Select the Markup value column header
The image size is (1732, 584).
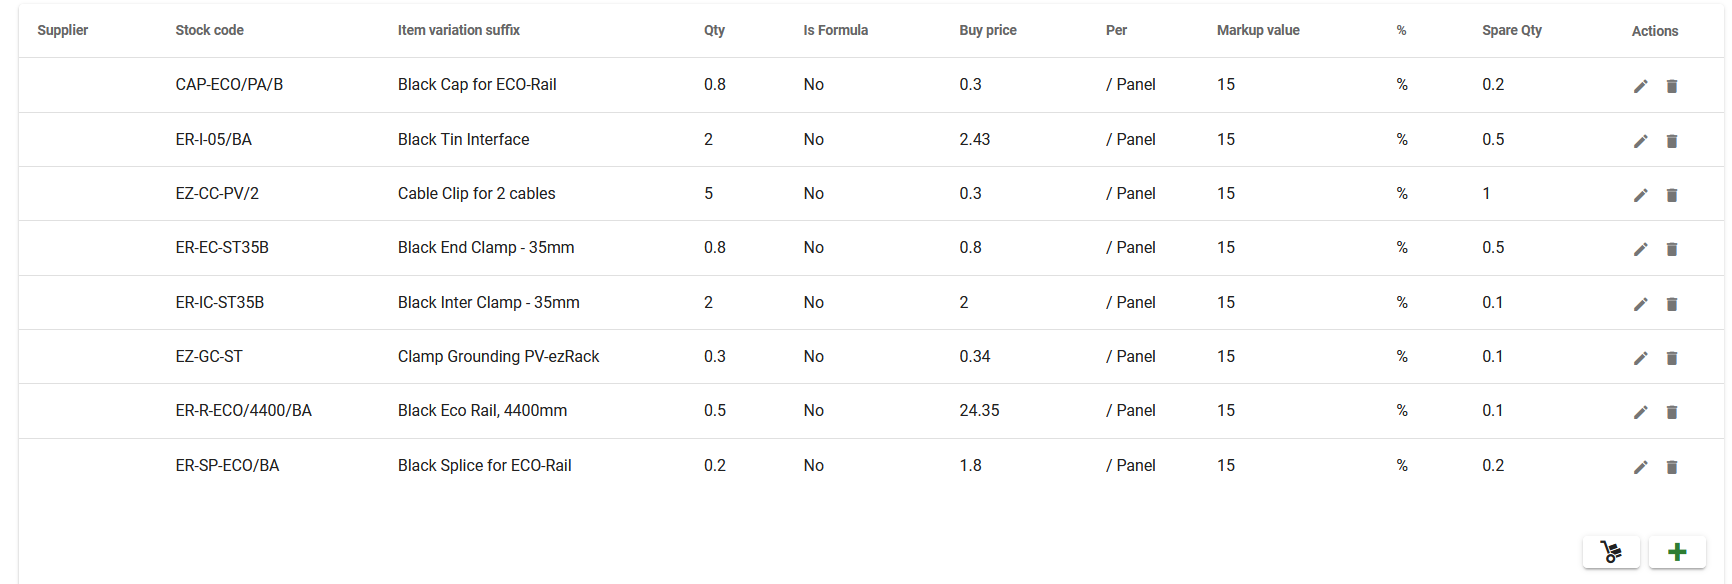coord(1258,30)
